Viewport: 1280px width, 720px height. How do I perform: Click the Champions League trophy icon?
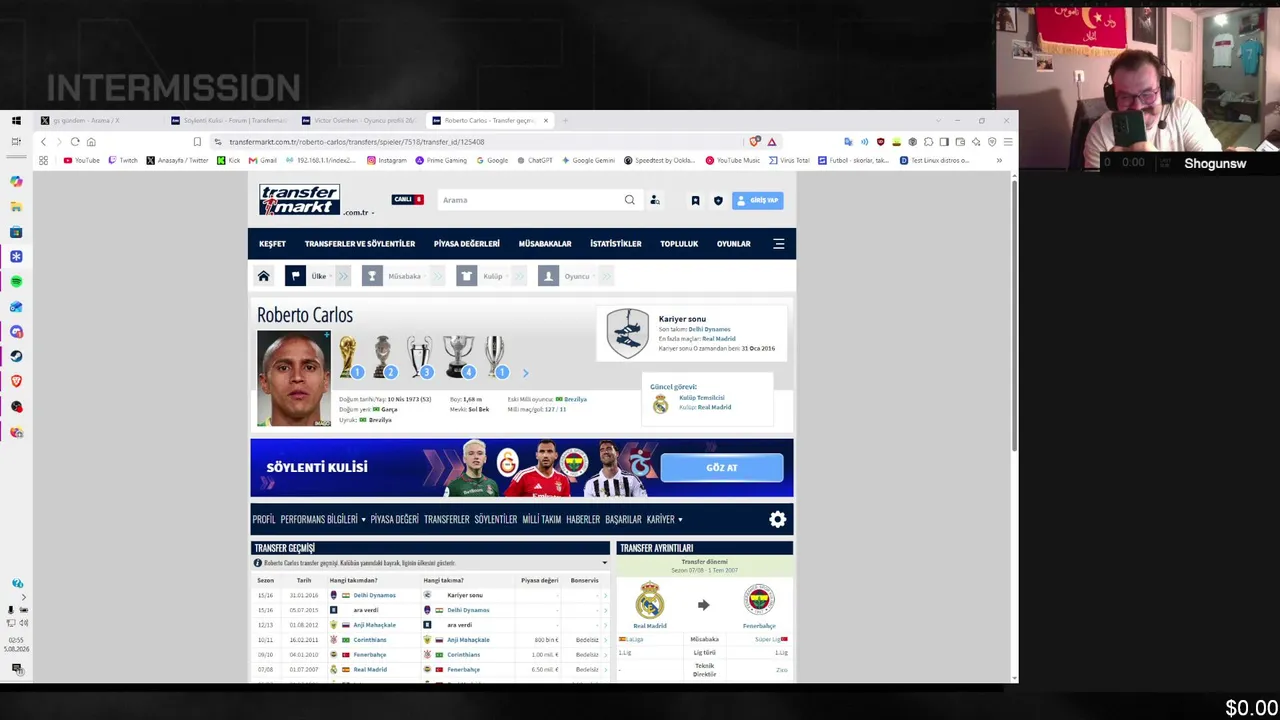[x=420, y=357]
